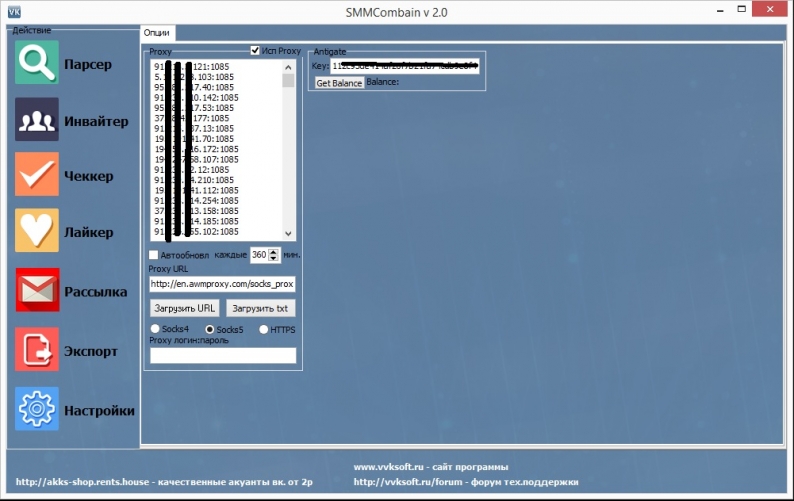The height and width of the screenshot is (501, 794).
Task: Select the Экспорт export icon
Action: point(37,350)
